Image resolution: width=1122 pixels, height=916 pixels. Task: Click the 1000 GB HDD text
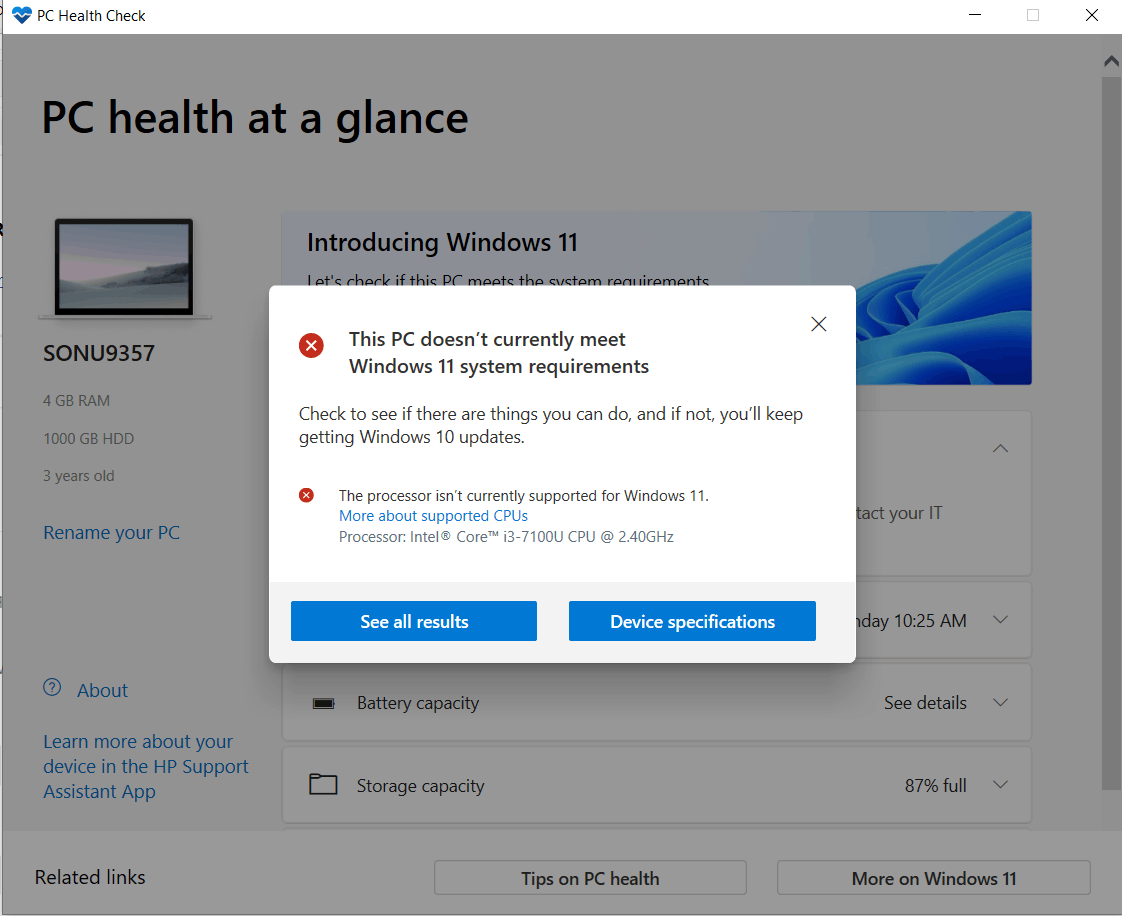89,439
